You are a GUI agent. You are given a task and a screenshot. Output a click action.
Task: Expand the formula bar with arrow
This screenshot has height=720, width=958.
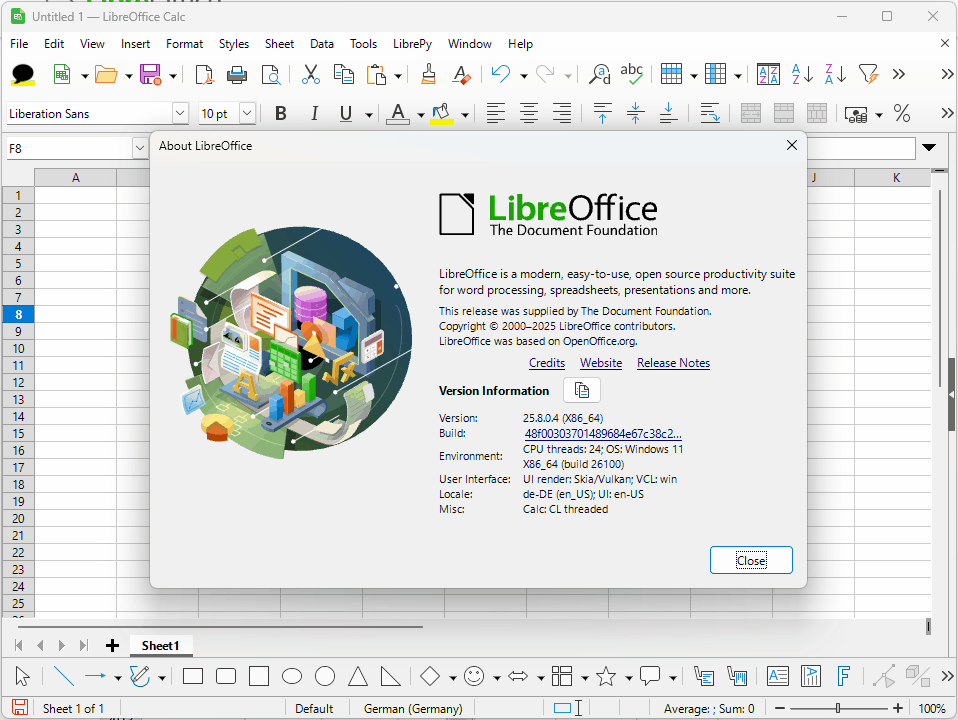pos(929,147)
